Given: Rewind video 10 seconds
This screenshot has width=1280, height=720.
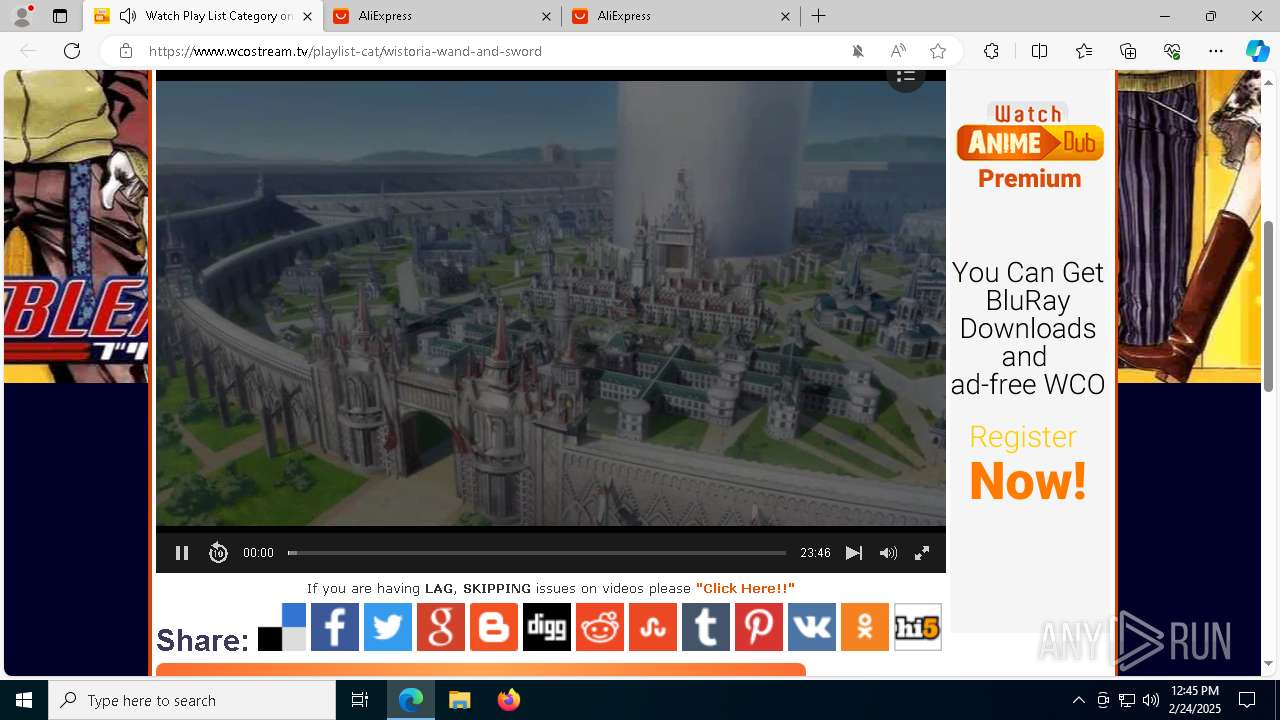Looking at the screenshot, I should (218, 553).
